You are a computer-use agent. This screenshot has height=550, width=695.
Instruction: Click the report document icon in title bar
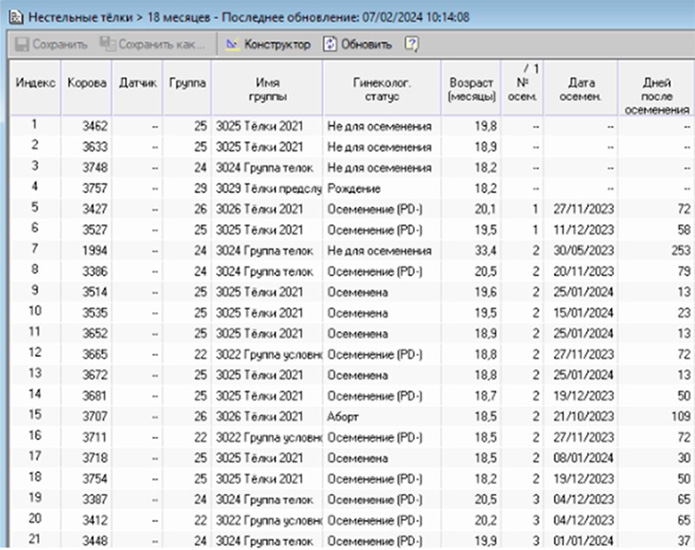[16, 17]
